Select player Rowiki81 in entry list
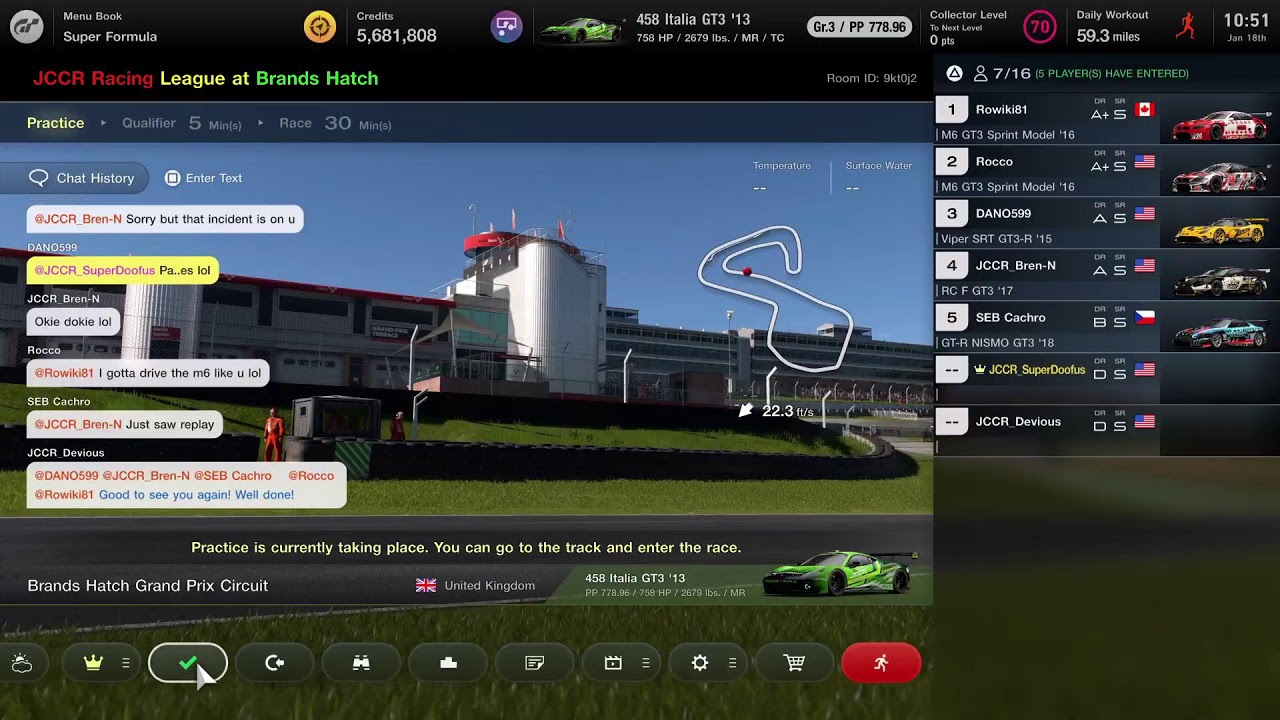This screenshot has width=1280, height=720. point(1107,119)
